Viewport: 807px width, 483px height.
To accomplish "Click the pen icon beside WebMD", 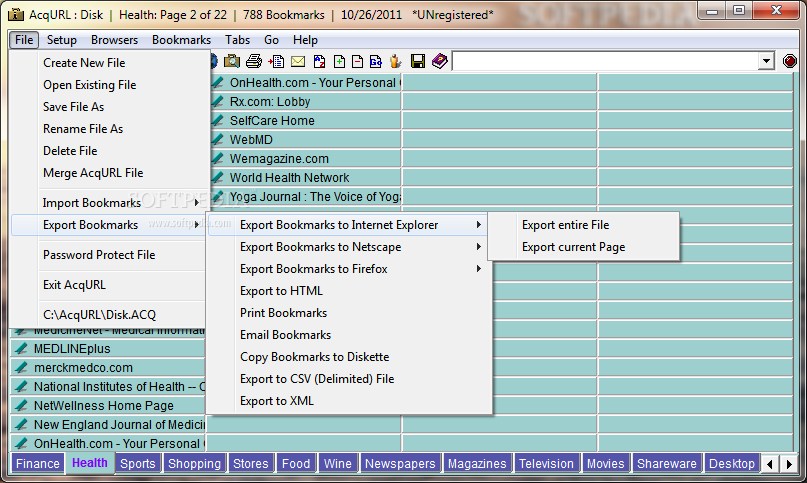I will tap(218, 140).
